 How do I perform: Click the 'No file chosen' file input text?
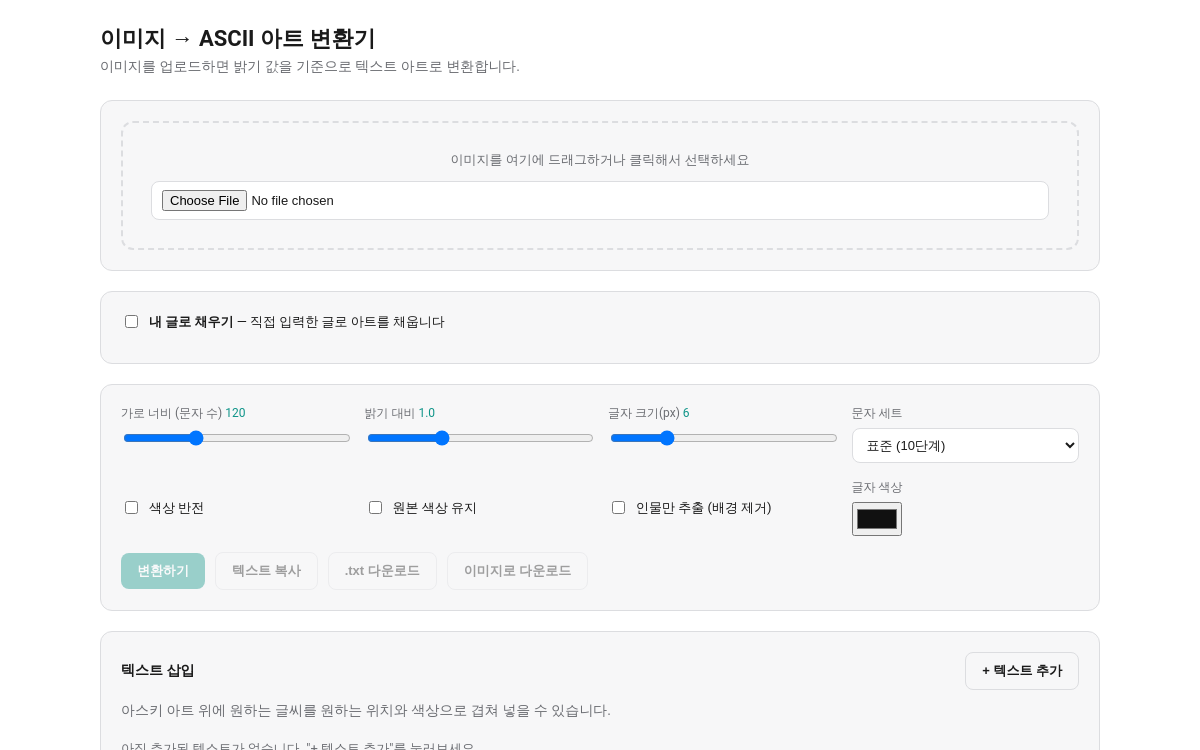(x=292, y=201)
